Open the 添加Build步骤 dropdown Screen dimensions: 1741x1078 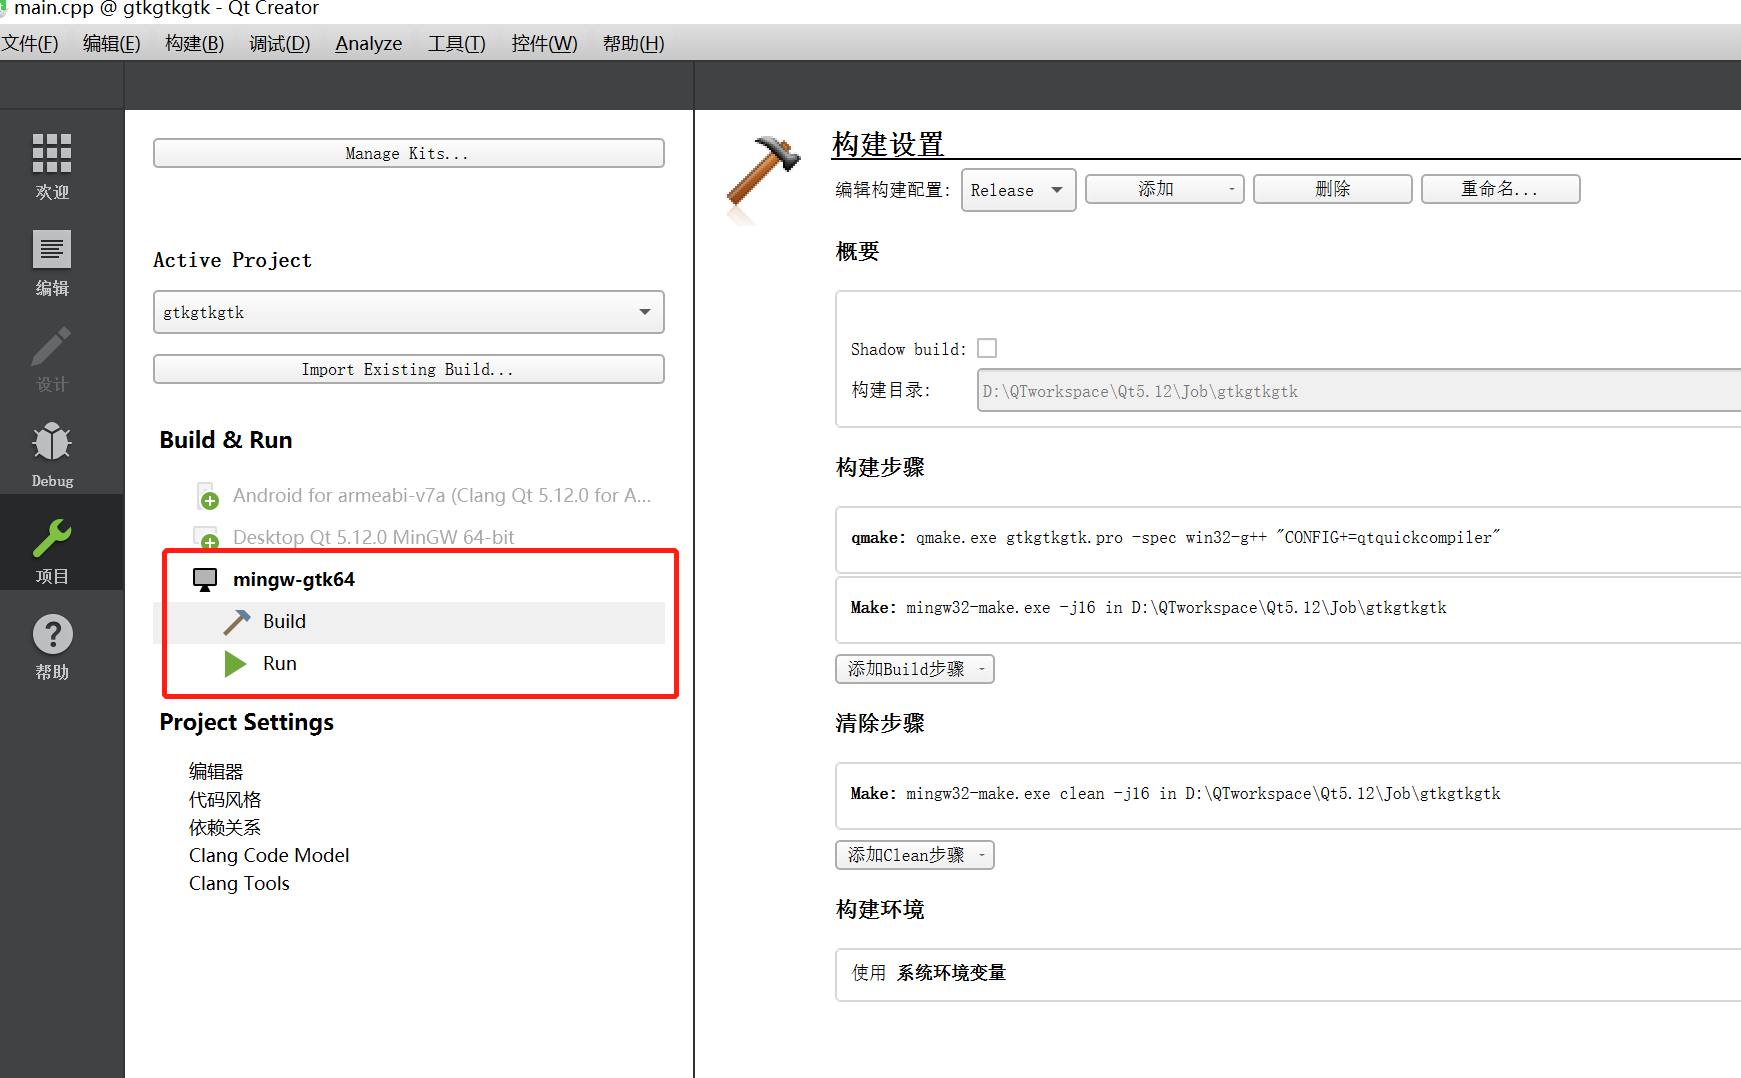913,669
